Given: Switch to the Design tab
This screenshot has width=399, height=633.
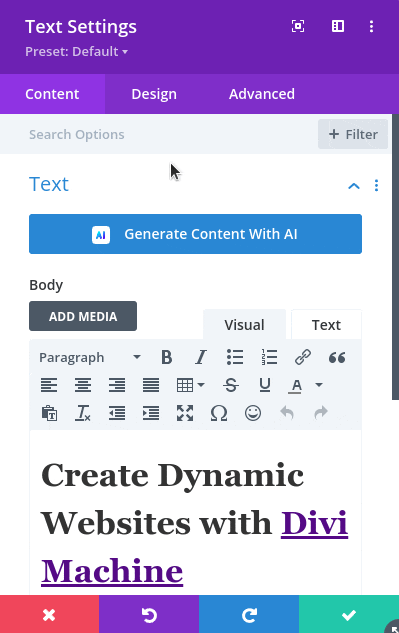Looking at the screenshot, I should (x=154, y=94).
